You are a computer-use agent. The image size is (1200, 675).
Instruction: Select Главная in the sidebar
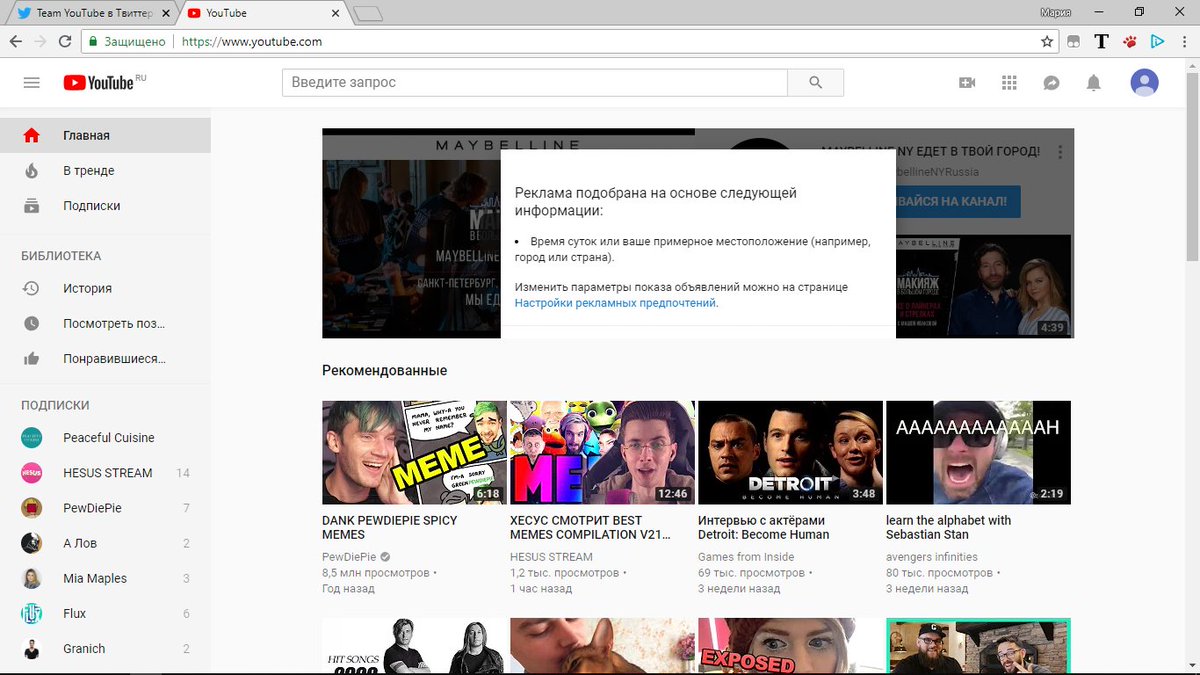coord(105,135)
